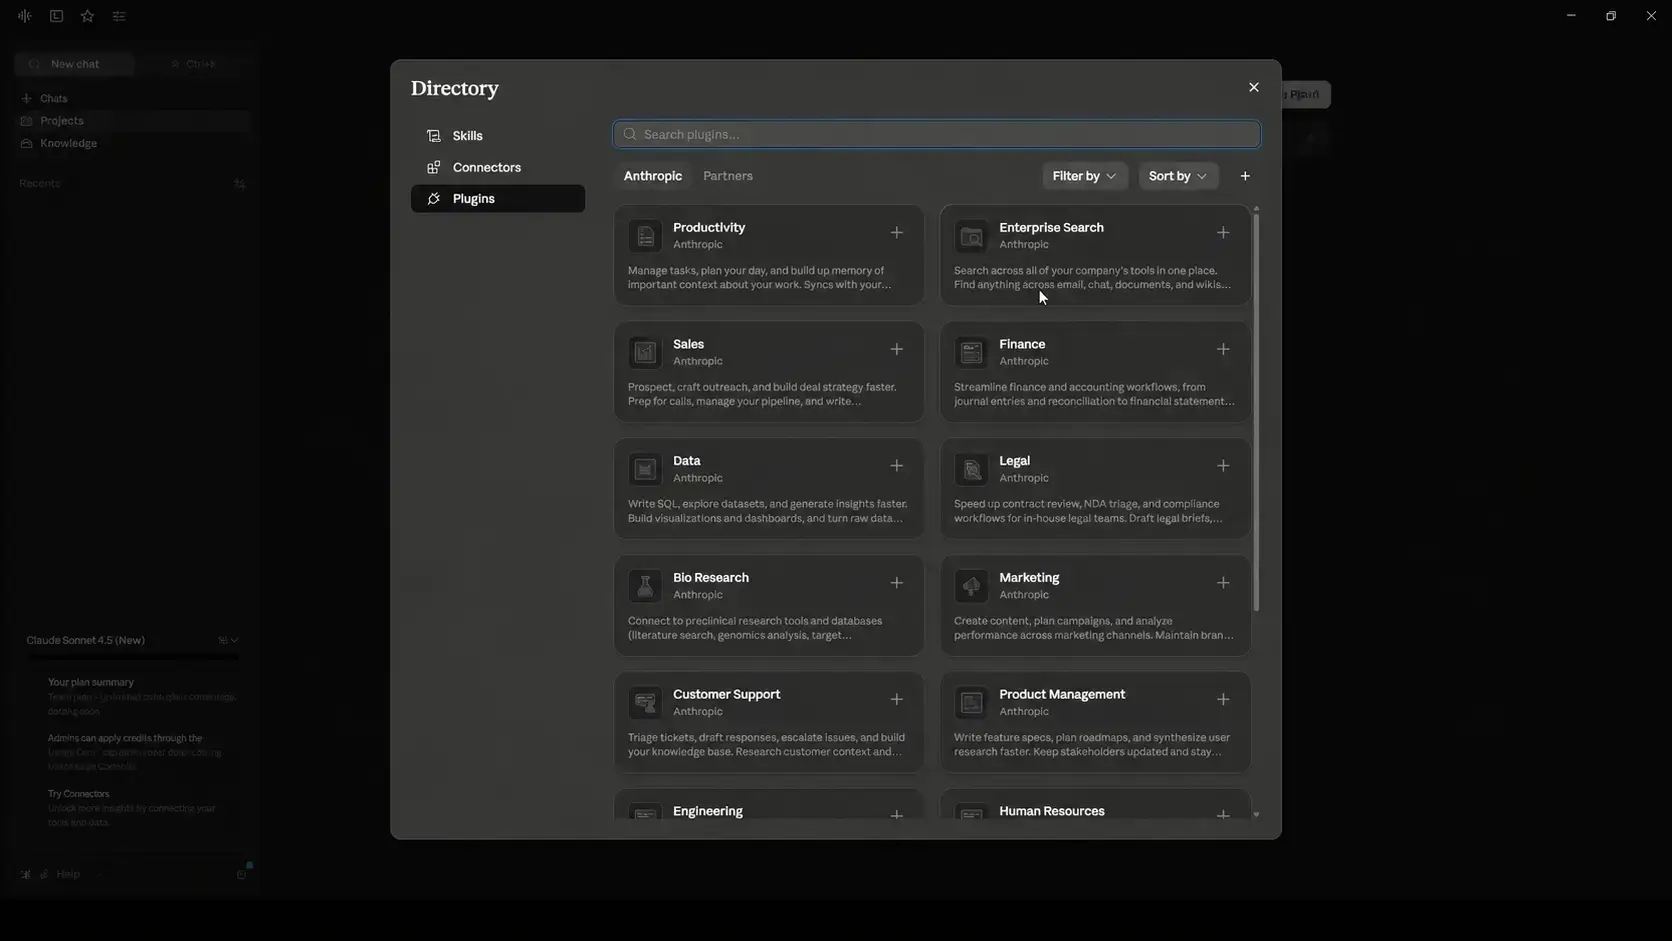Add the Customer Support plugin
The height and width of the screenshot is (941, 1672).
896,700
